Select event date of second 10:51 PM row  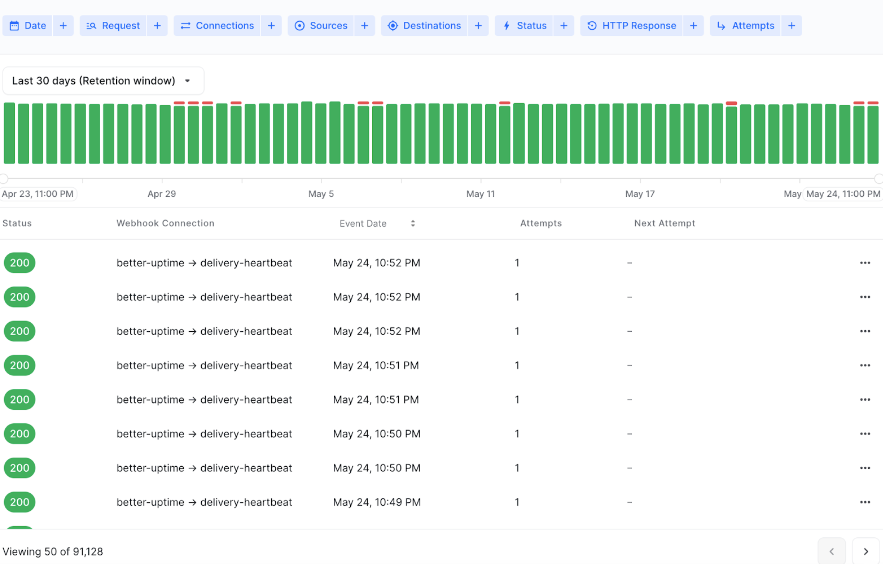click(x=376, y=400)
